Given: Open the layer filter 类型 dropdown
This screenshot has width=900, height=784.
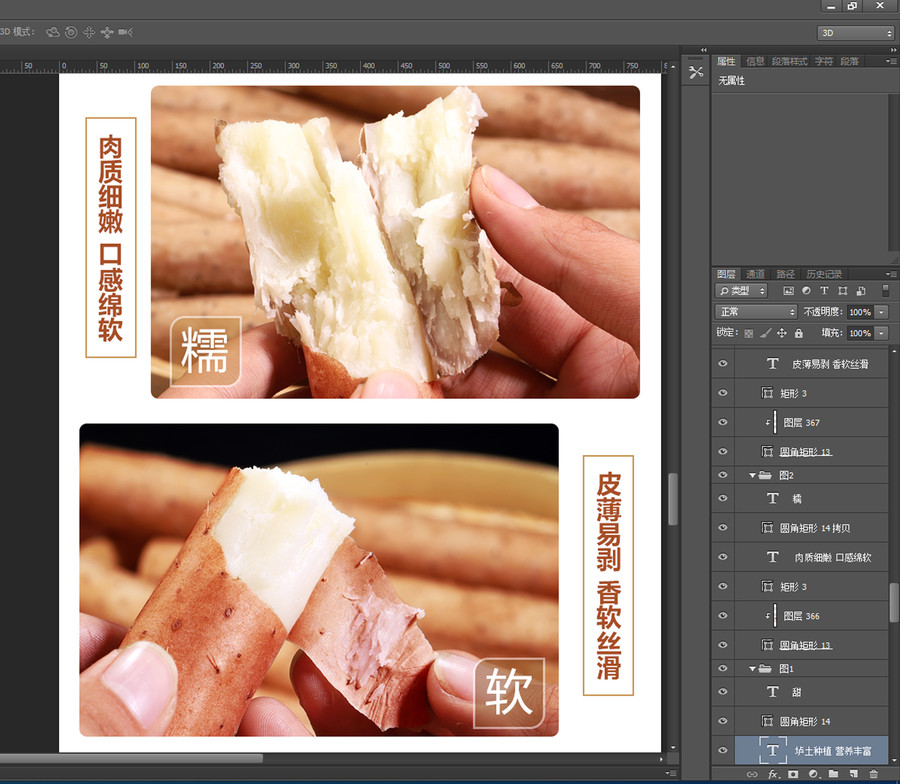Looking at the screenshot, I should click(742, 291).
